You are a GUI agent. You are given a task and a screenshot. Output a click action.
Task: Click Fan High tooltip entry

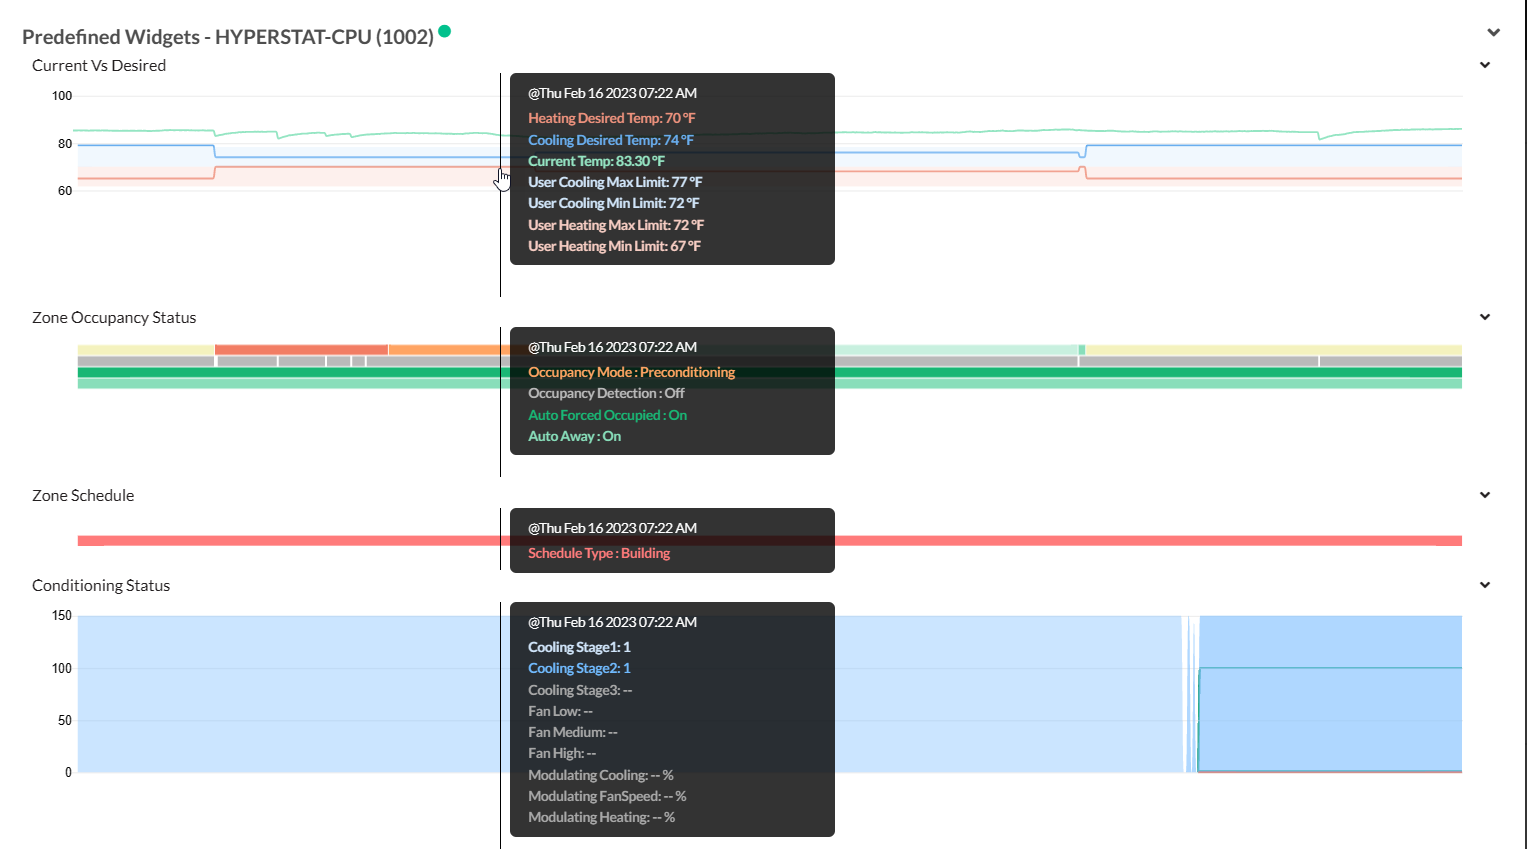[x=562, y=753]
